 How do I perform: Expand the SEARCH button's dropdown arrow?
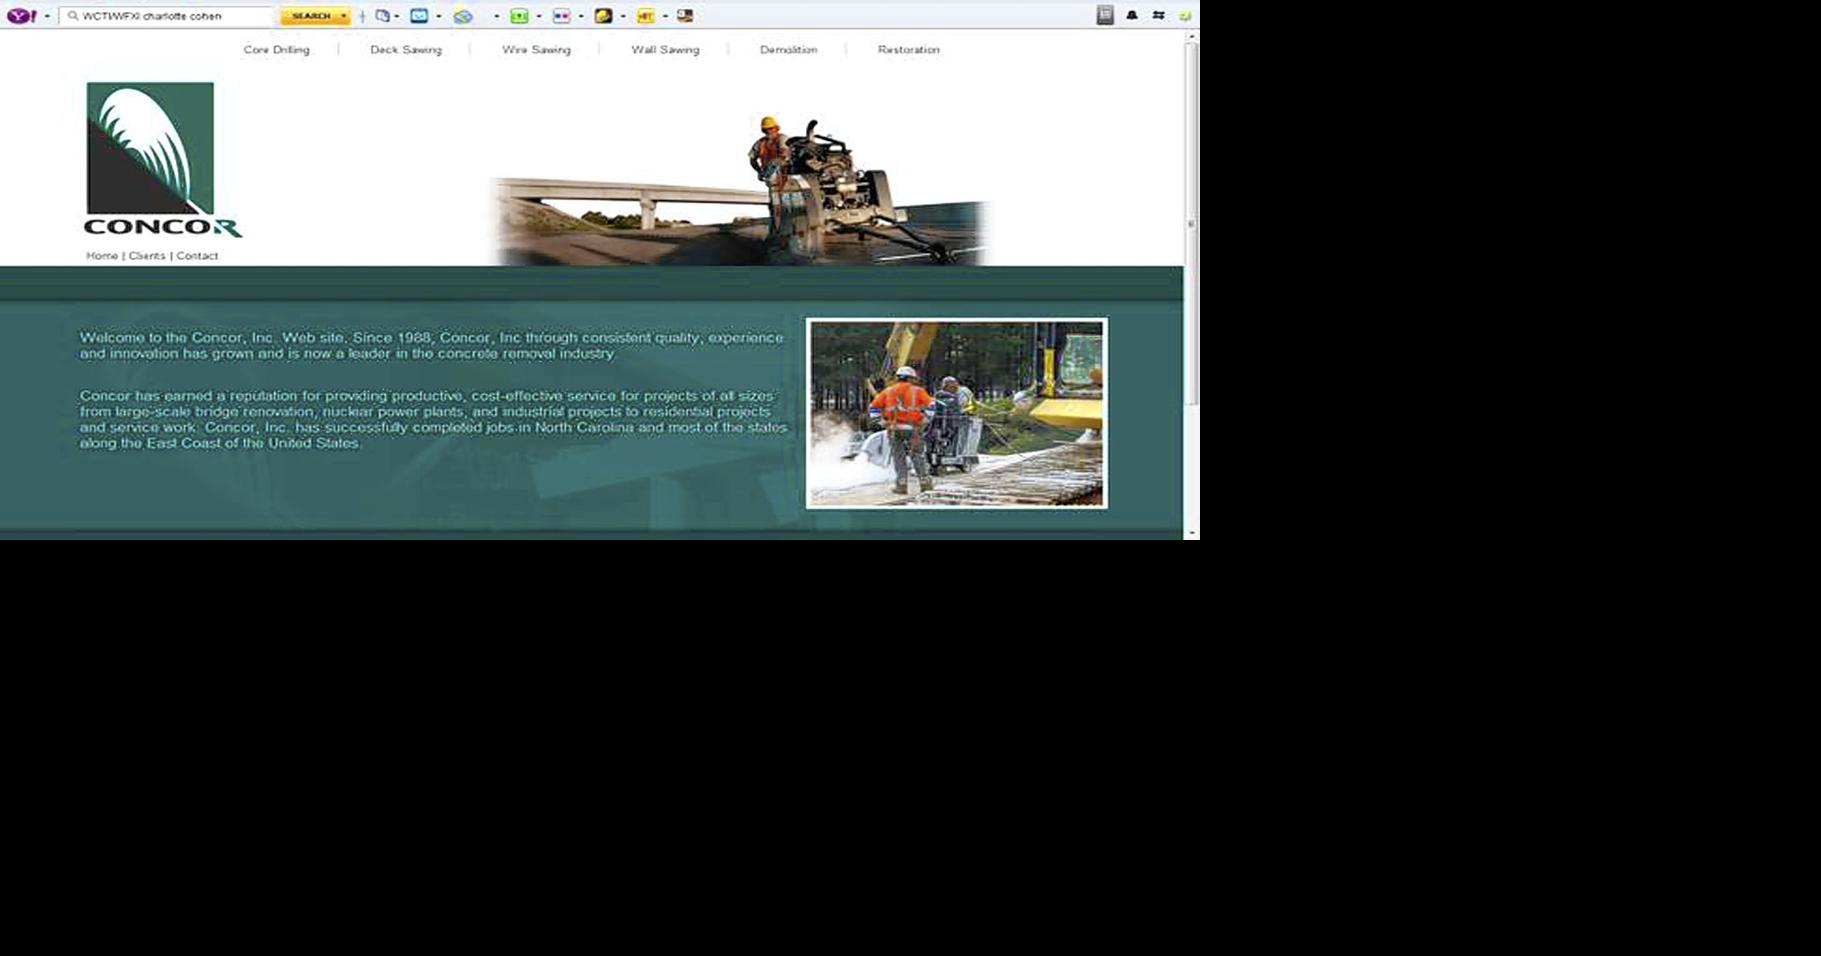(x=341, y=15)
